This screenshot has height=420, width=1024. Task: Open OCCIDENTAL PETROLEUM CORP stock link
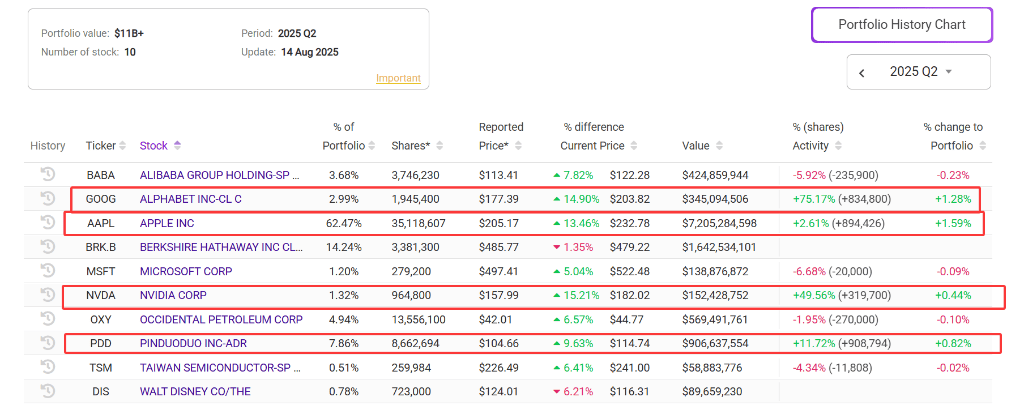(221, 319)
